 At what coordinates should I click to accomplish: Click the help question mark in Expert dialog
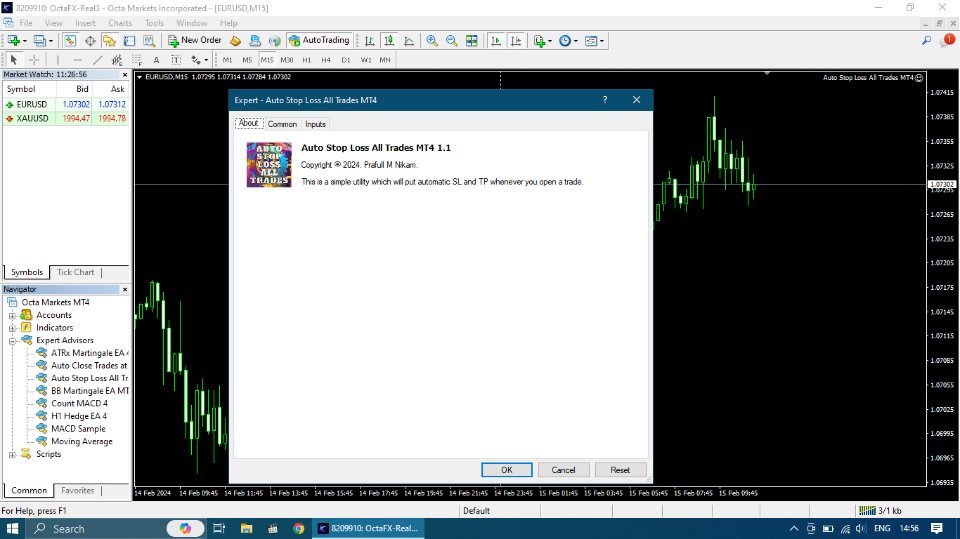(x=605, y=99)
